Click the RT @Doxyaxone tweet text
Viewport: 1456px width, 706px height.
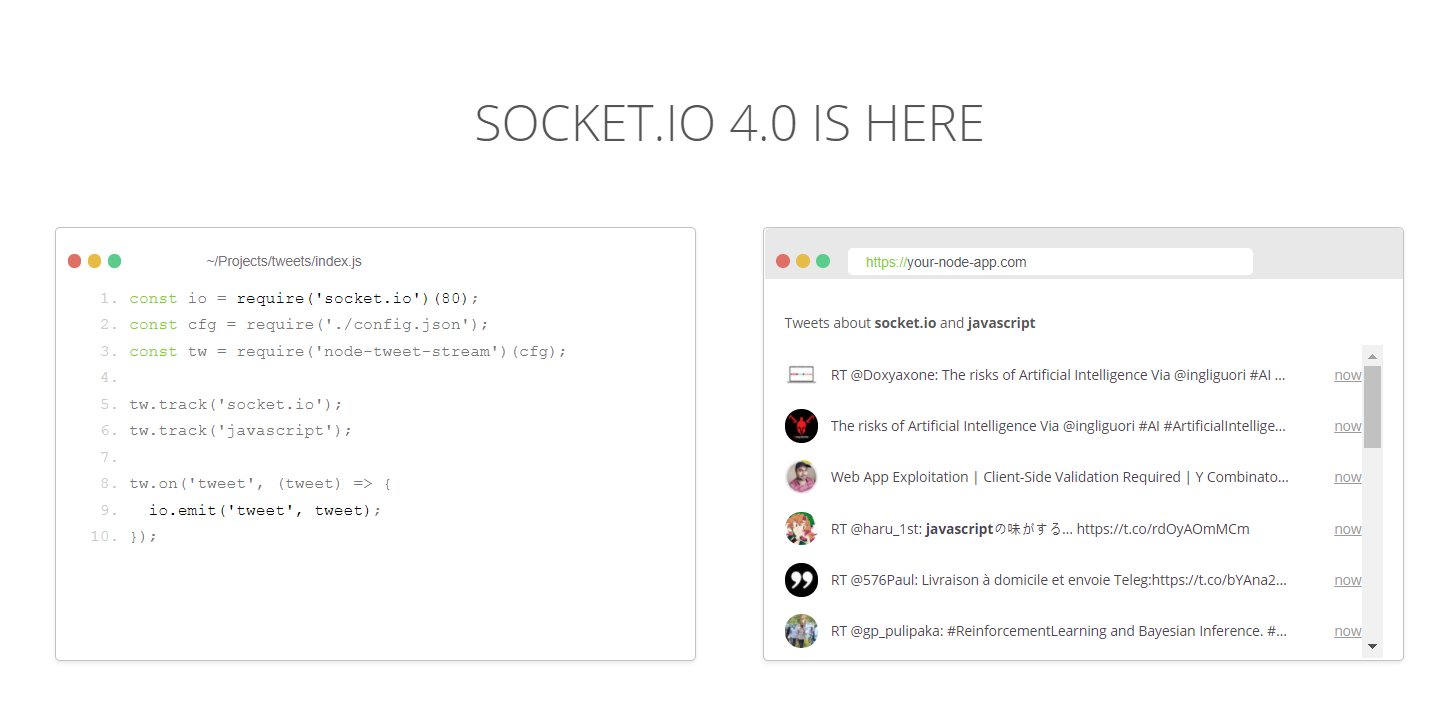point(1058,375)
